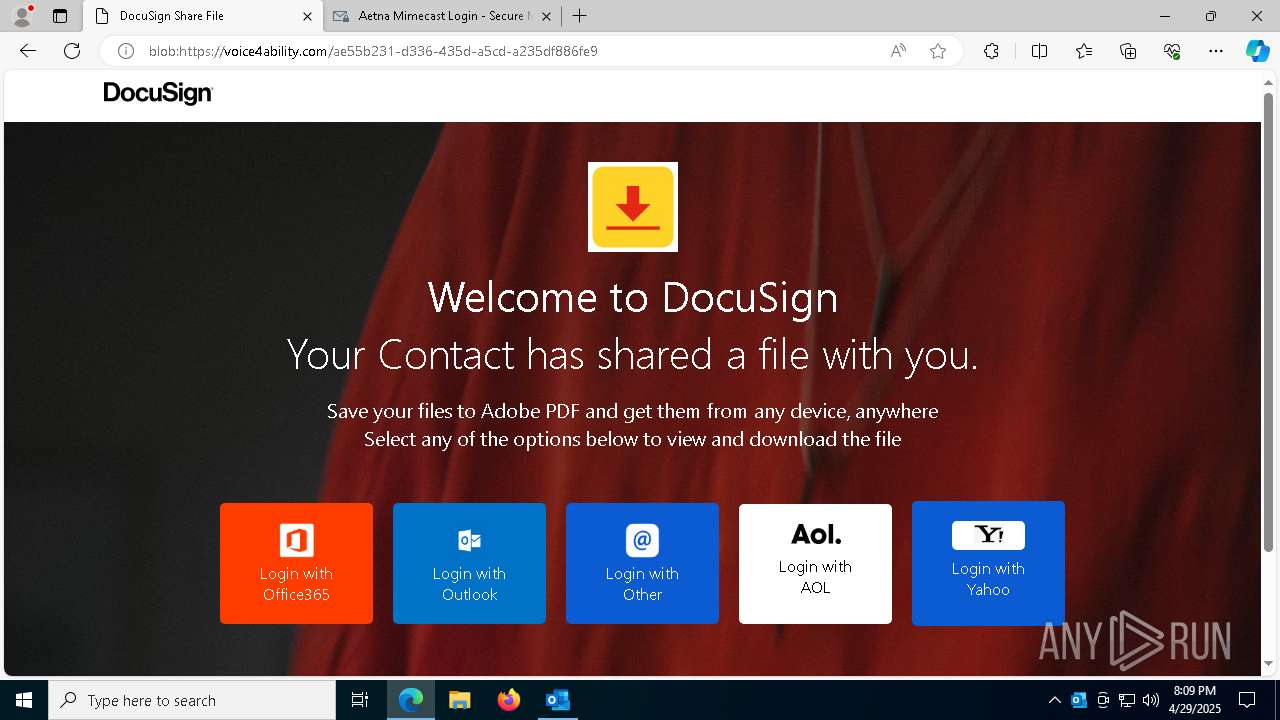Open Outlook from the taskbar
Screen dimensions: 1280x720
pyautogui.click(x=558, y=700)
